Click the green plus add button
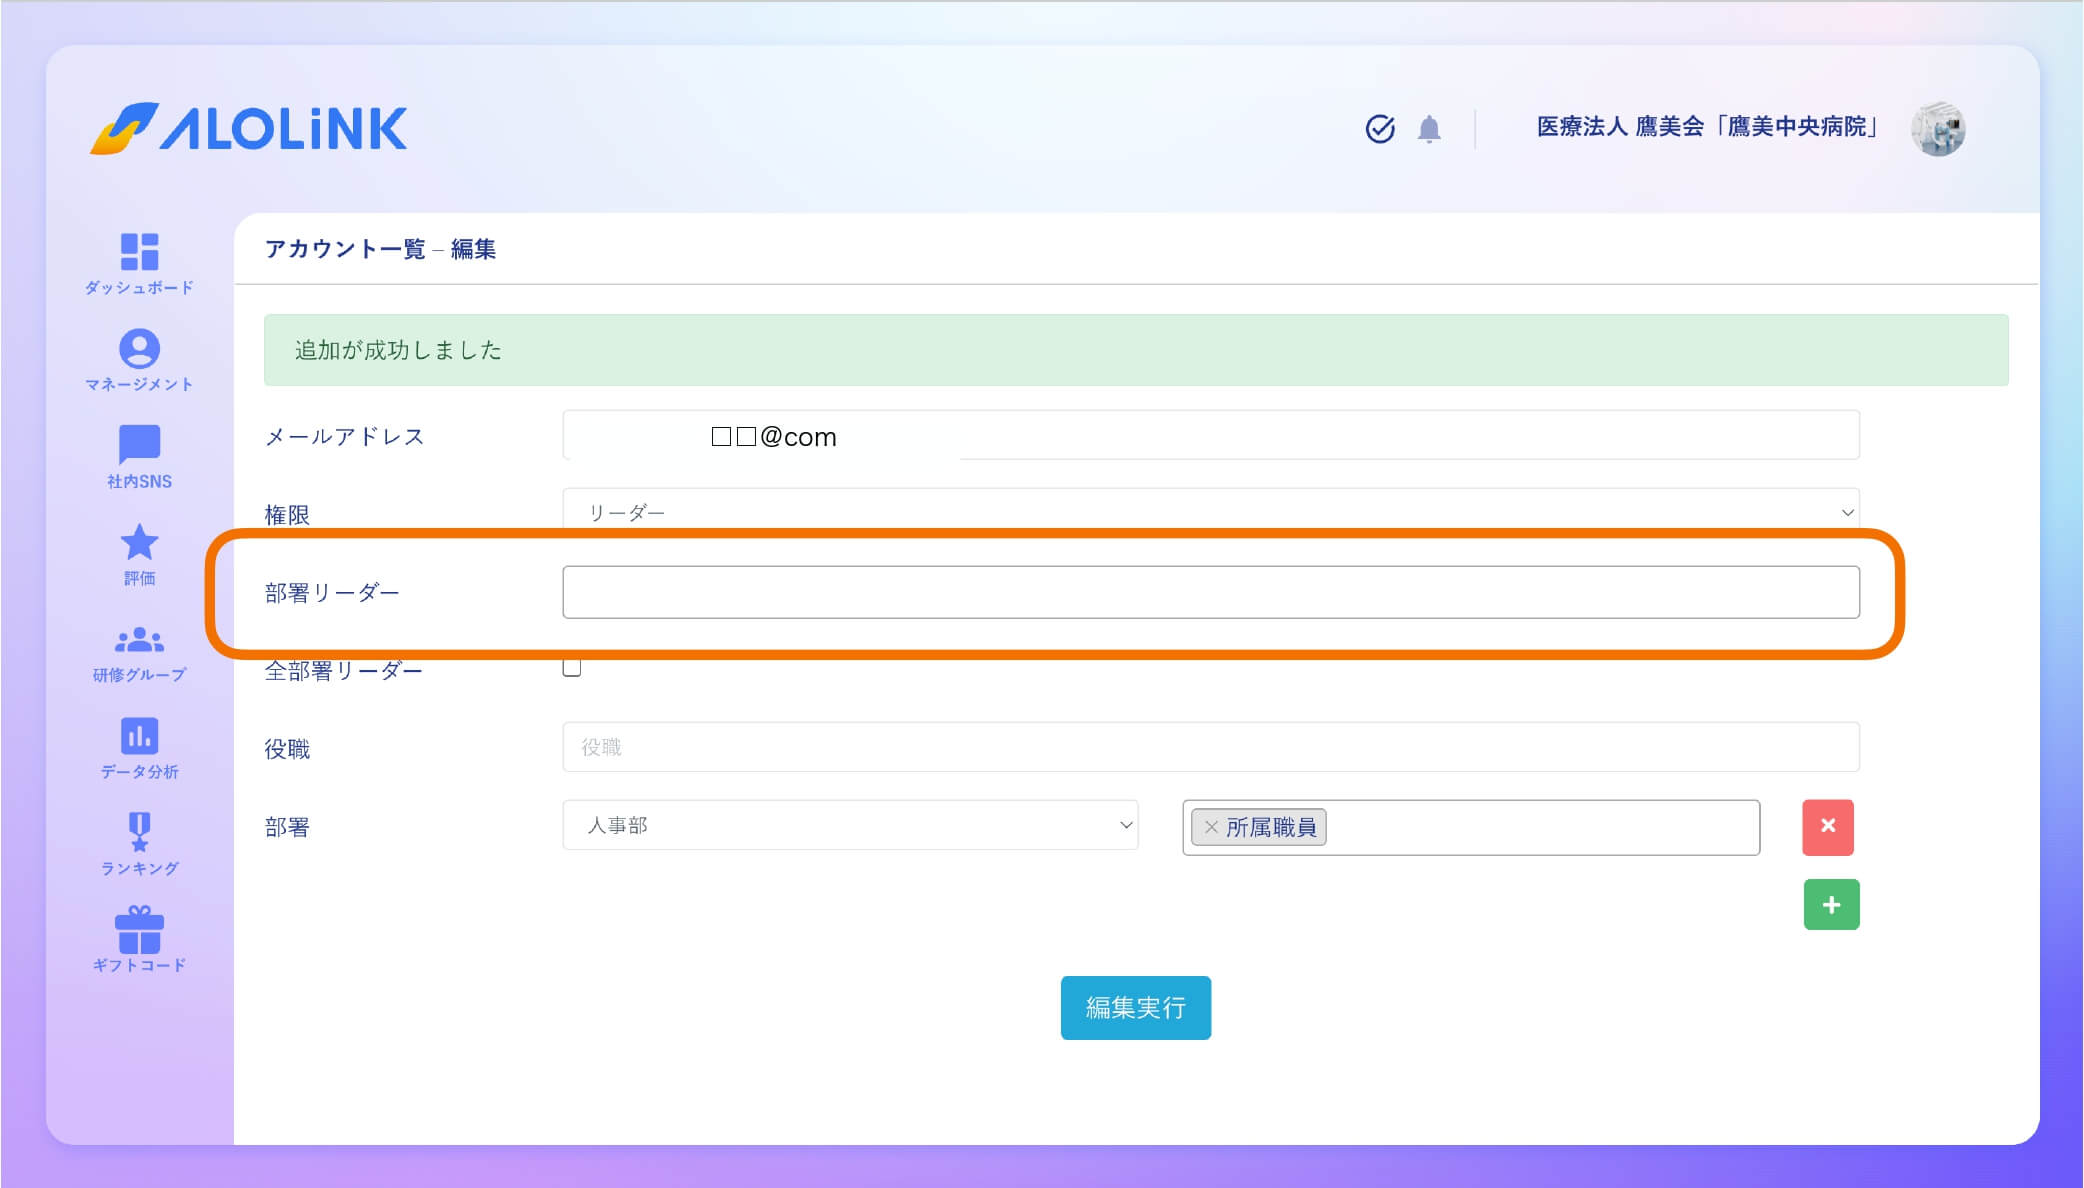Screen dimensions: 2084x1188 point(1831,904)
